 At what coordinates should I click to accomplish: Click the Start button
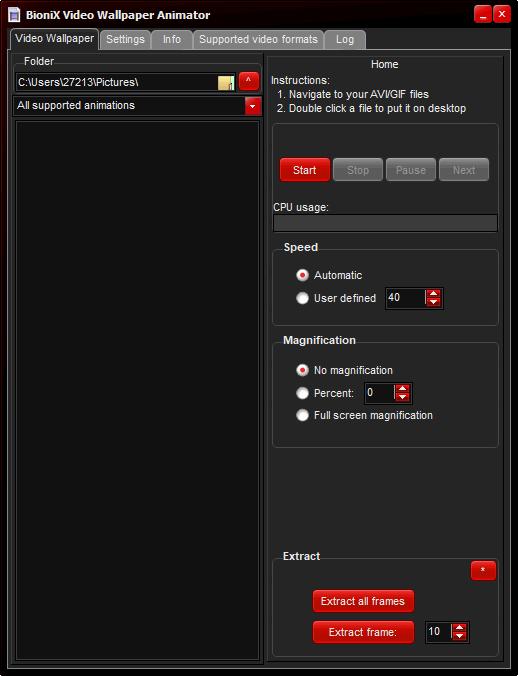(x=305, y=170)
